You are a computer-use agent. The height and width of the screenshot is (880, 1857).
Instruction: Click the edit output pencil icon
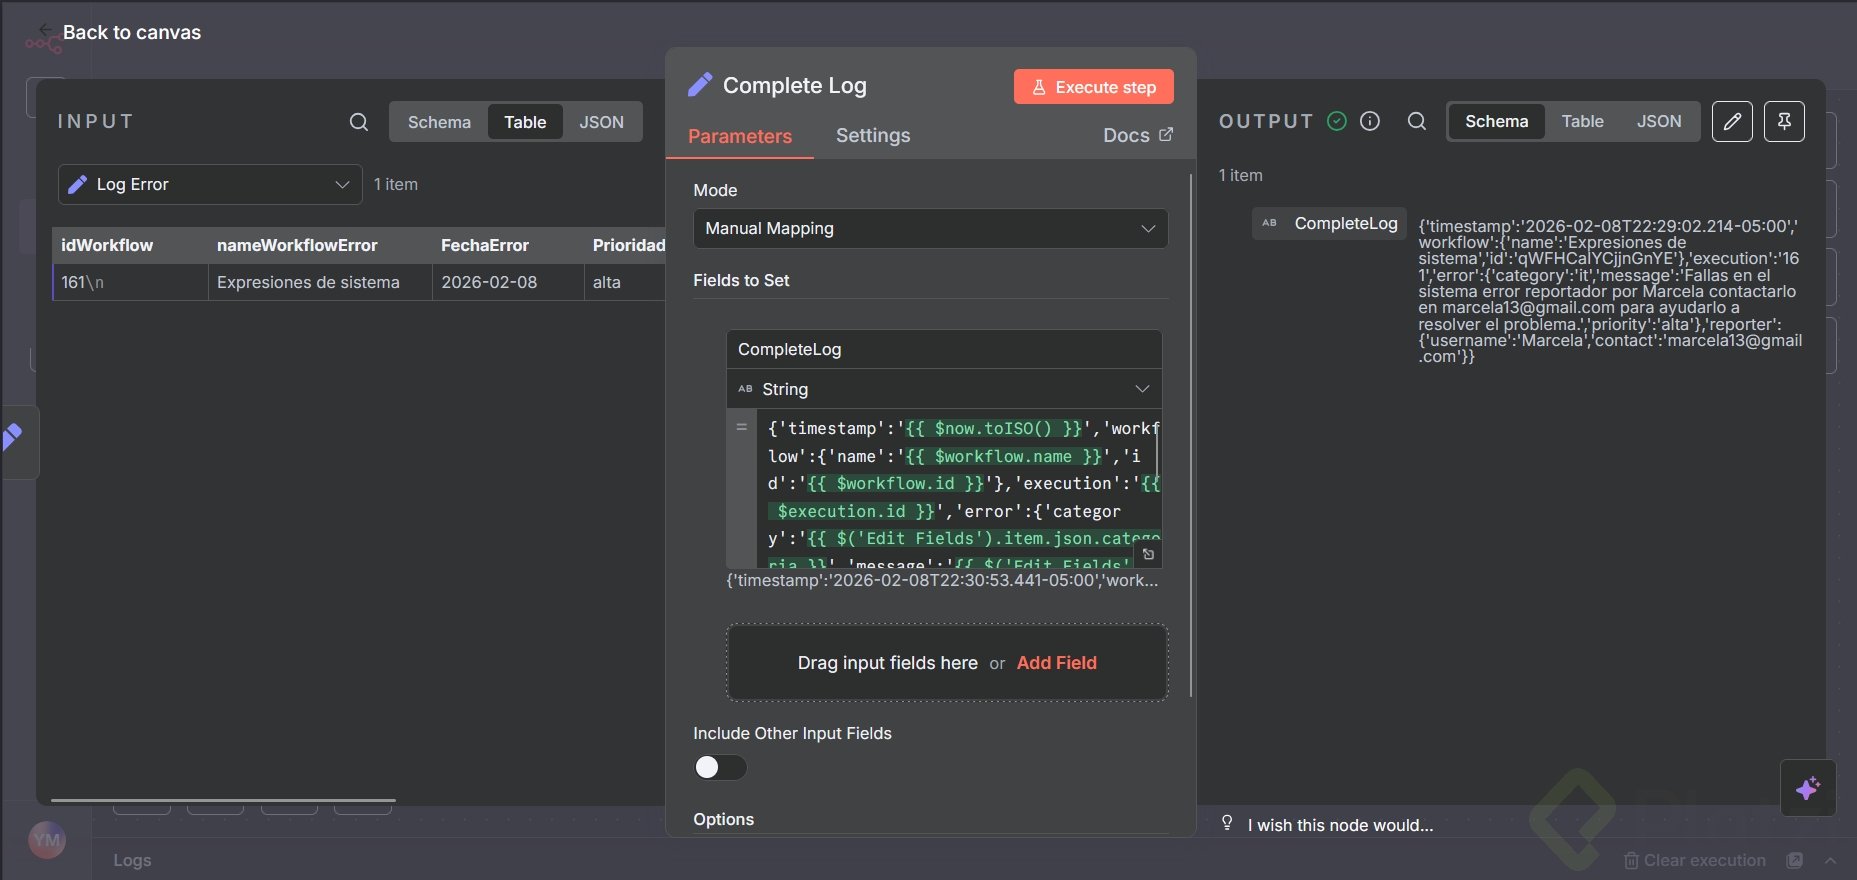click(1732, 122)
